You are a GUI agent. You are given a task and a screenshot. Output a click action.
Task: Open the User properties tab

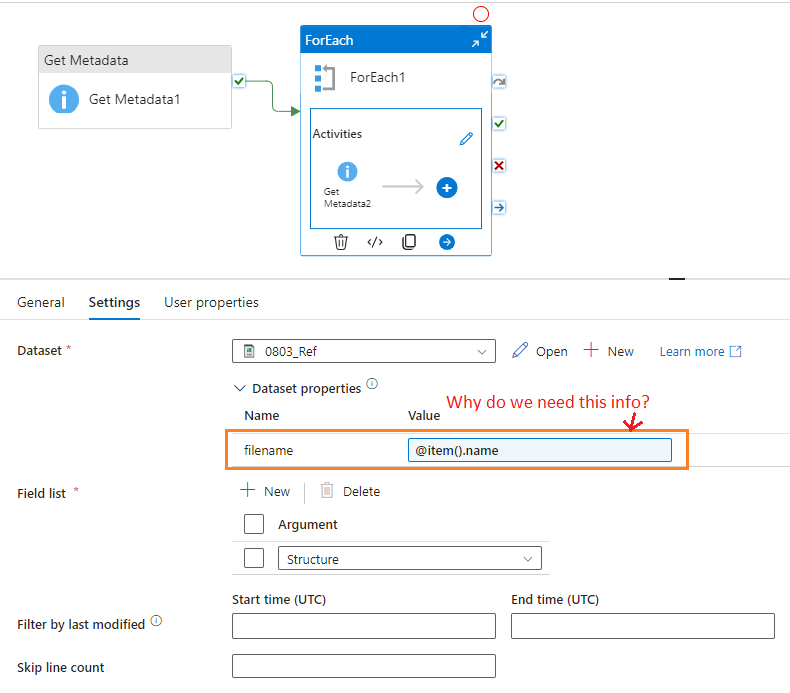(211, 302)
